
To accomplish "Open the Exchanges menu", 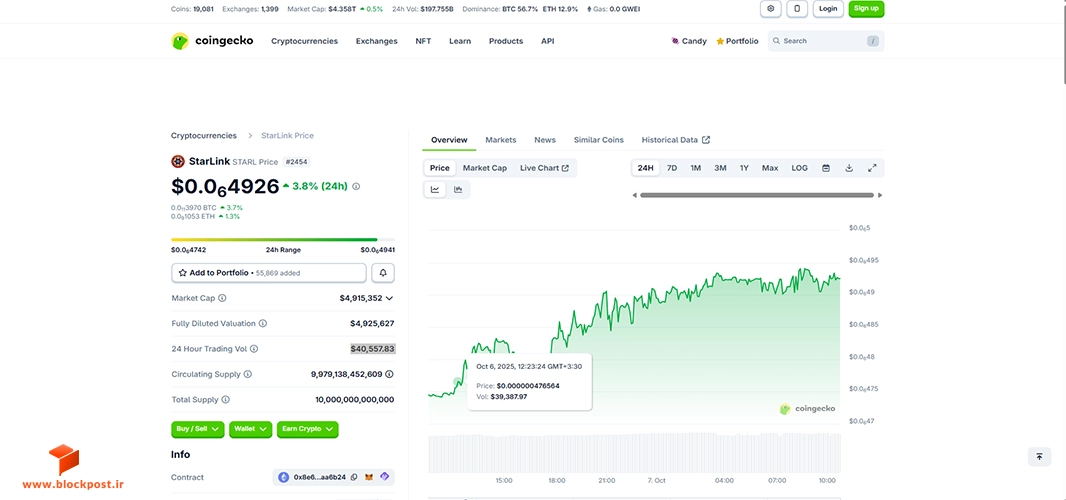I will tap(377, 41).
